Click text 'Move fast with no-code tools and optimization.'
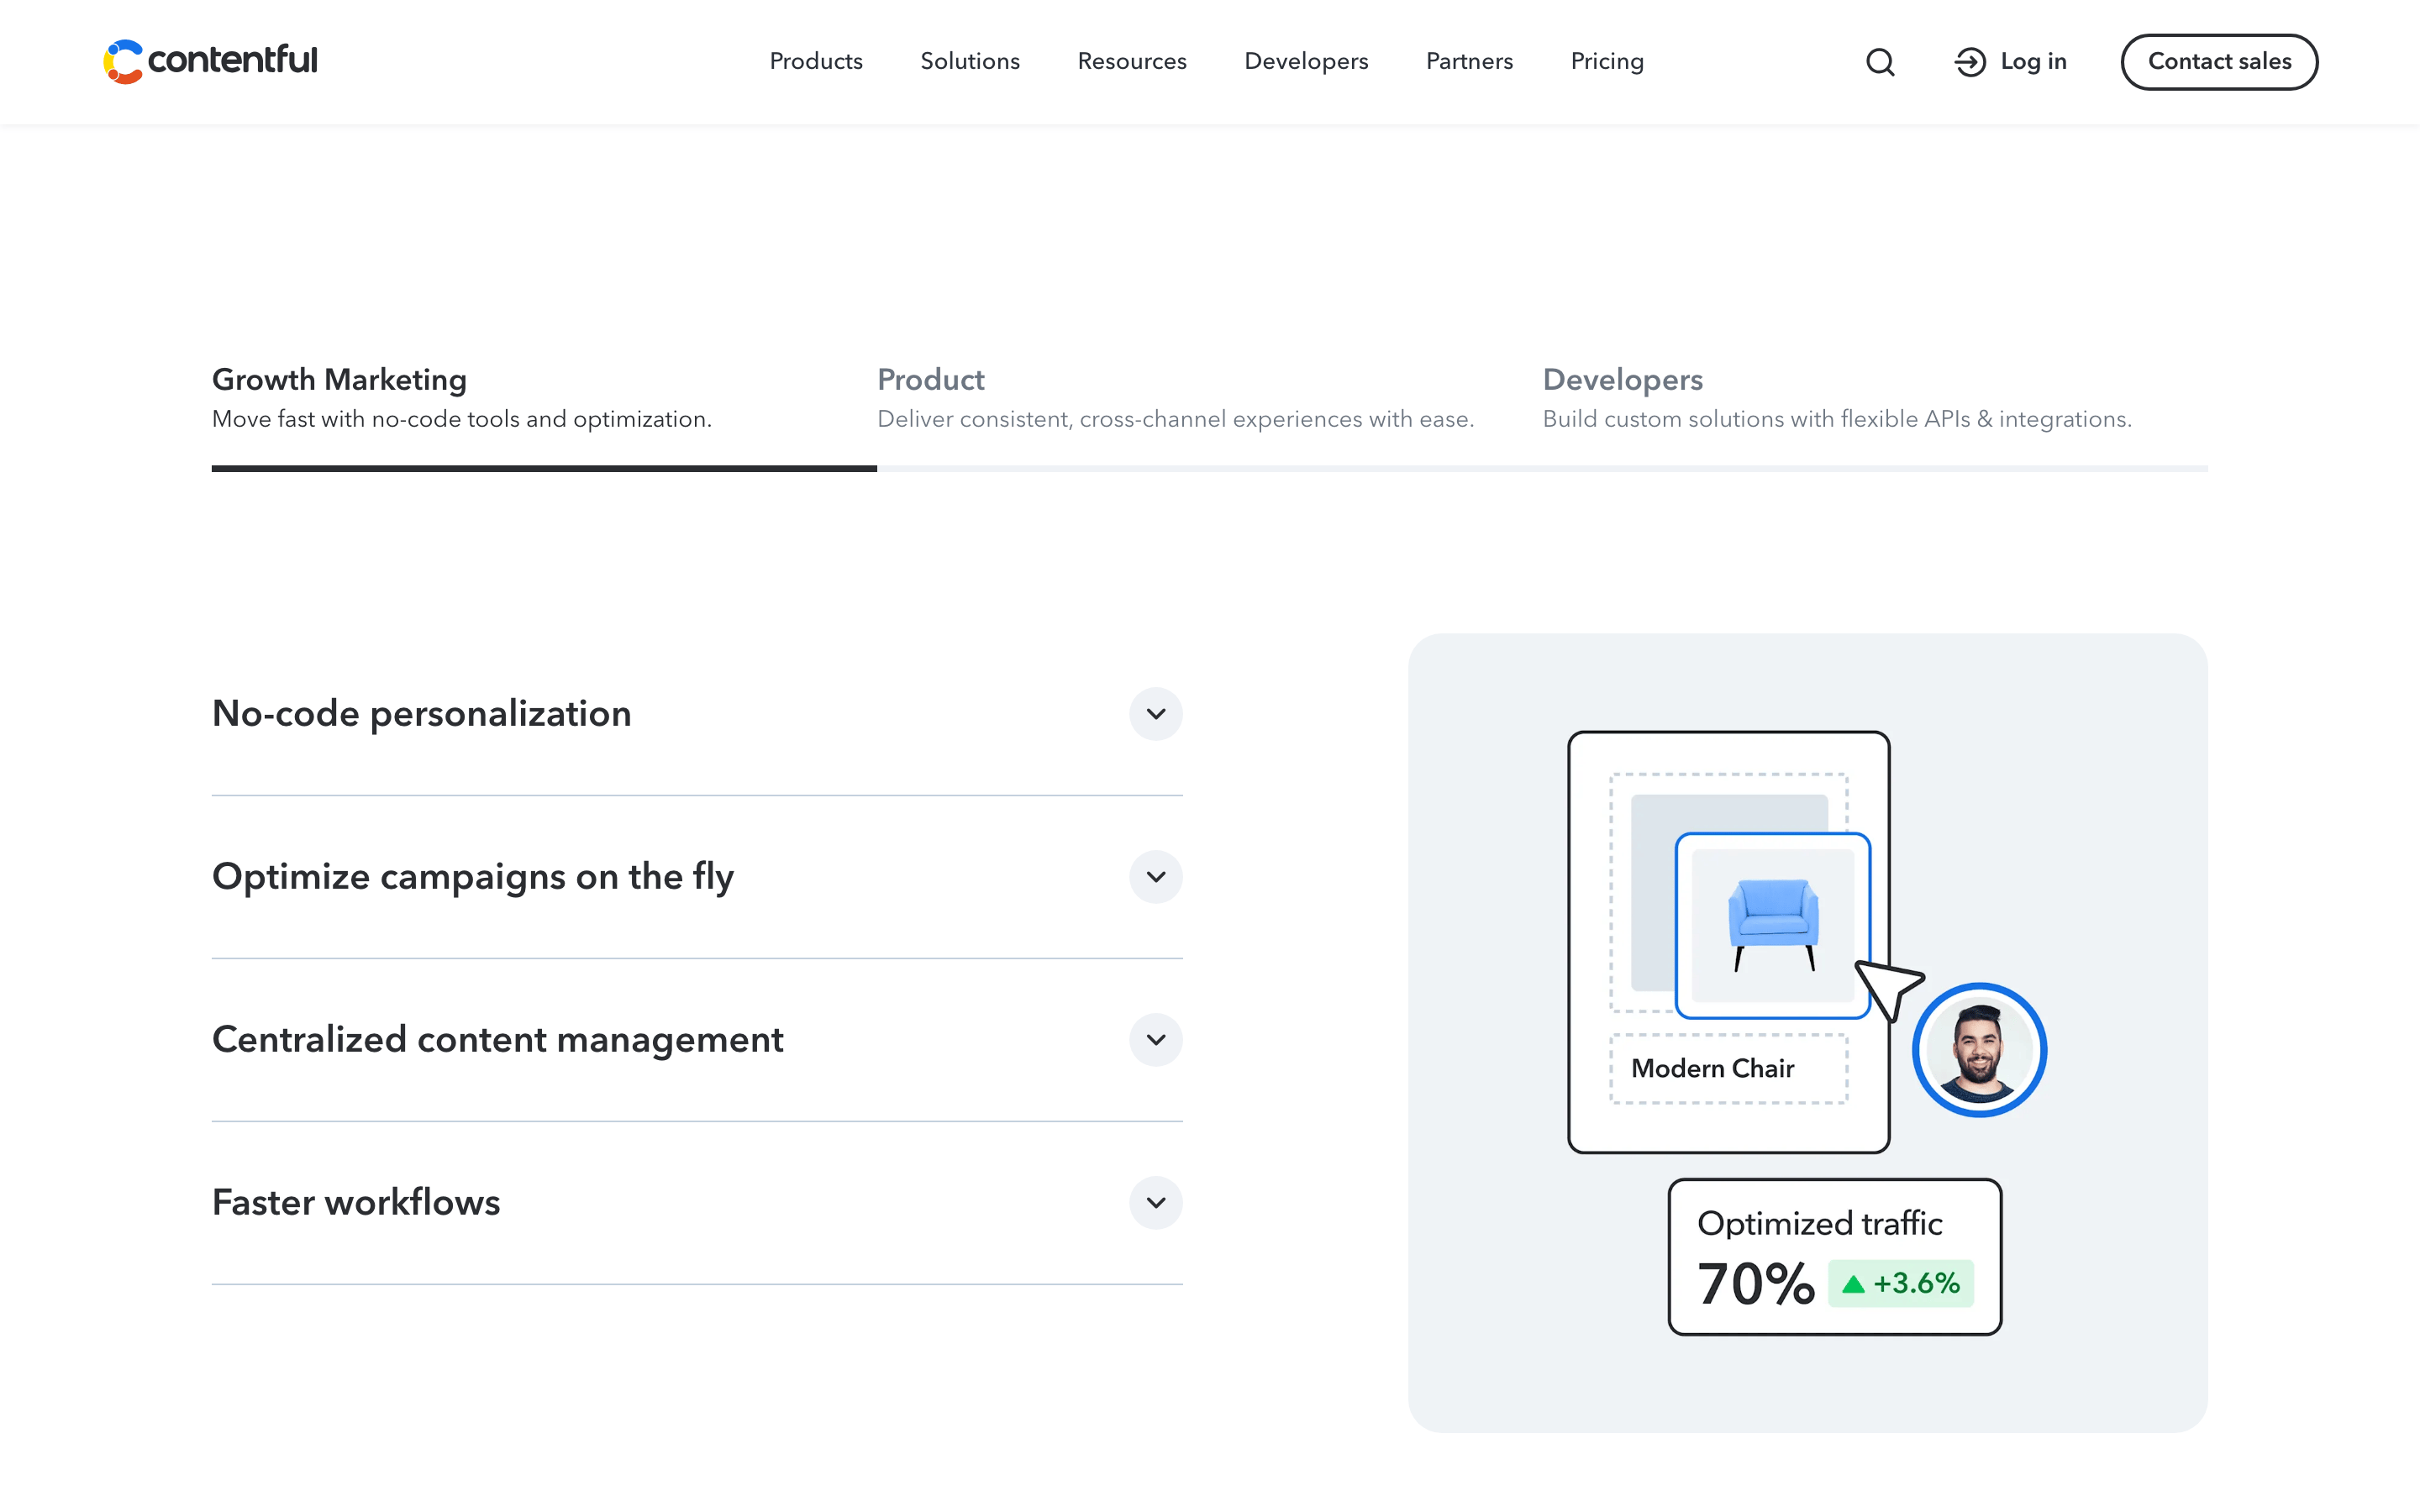 click(462, 420)
